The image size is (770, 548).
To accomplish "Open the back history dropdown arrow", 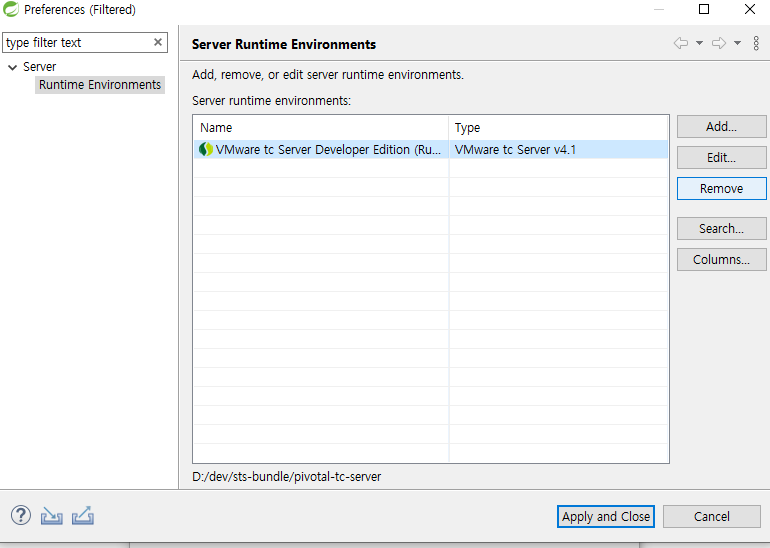I will [699, 43].
